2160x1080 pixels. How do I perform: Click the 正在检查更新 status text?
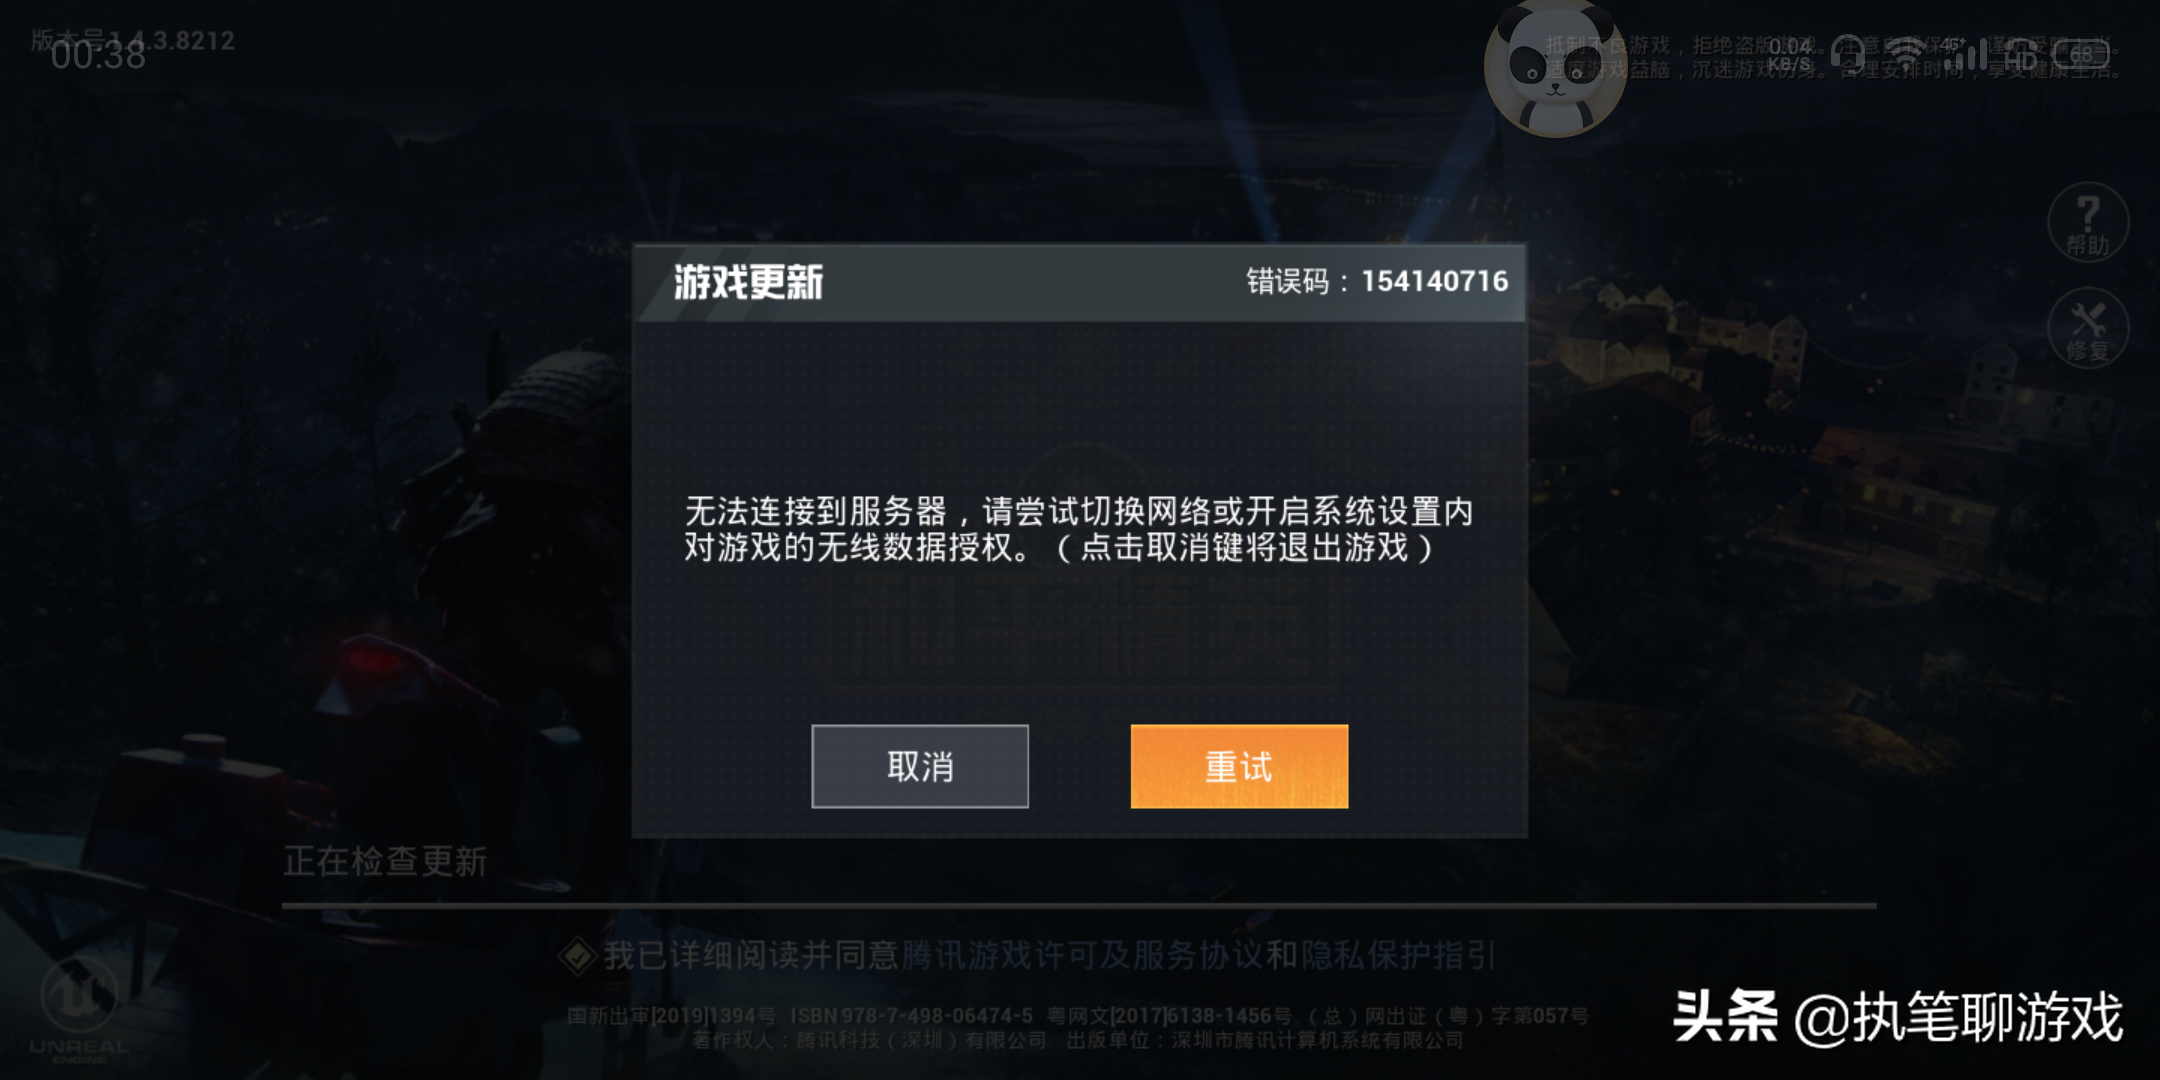[385, 861]
